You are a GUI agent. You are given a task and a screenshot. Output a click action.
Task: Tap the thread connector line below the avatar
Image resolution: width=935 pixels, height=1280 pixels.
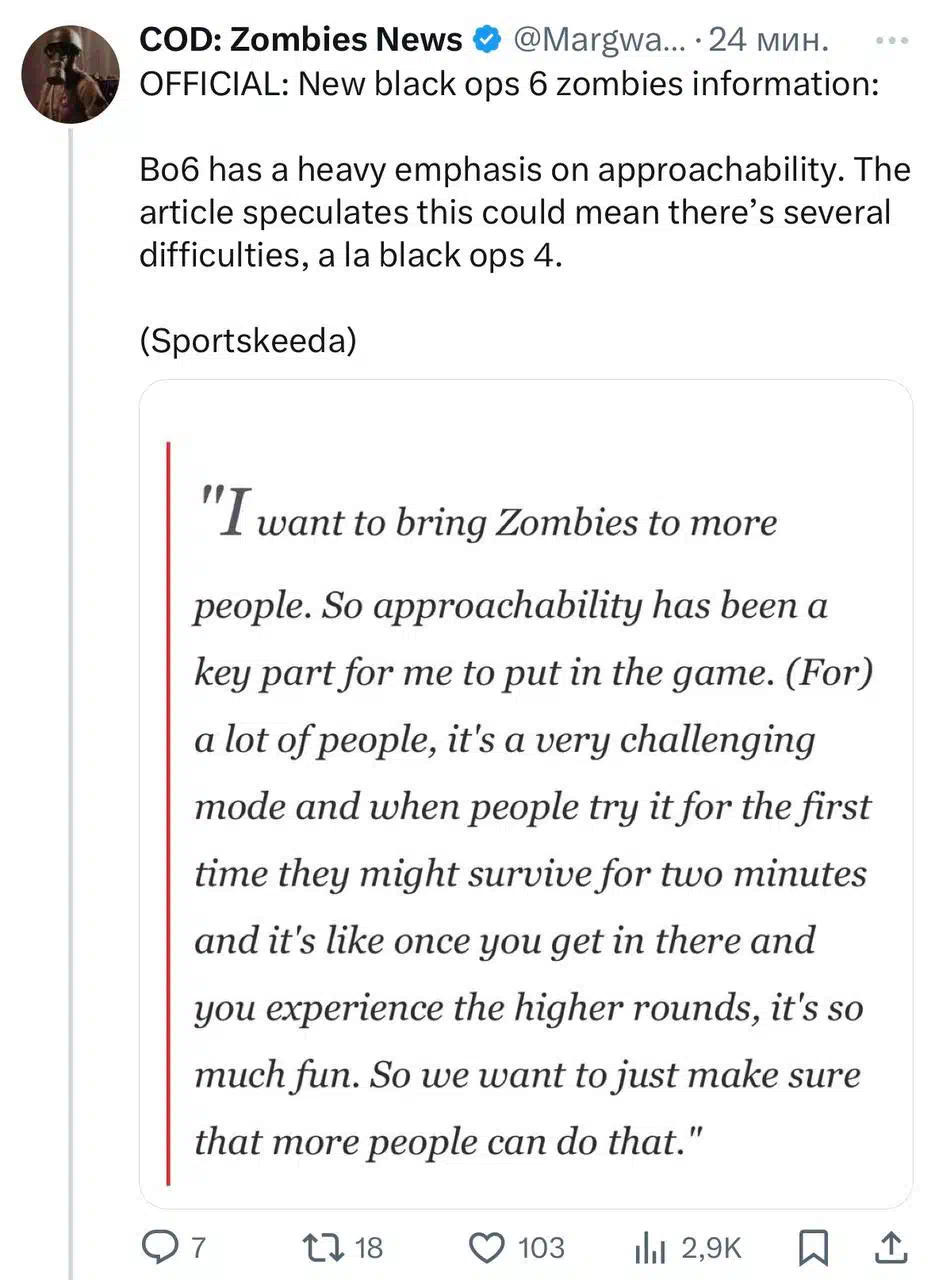70,700
